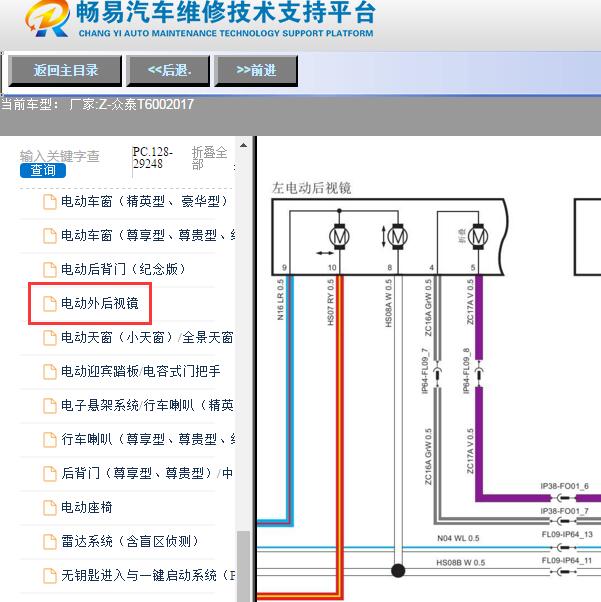The width and height of the screenshot is (601, 602).
Task: Click the 折叠 fold motor symbol
Action: tap(478, 236)
